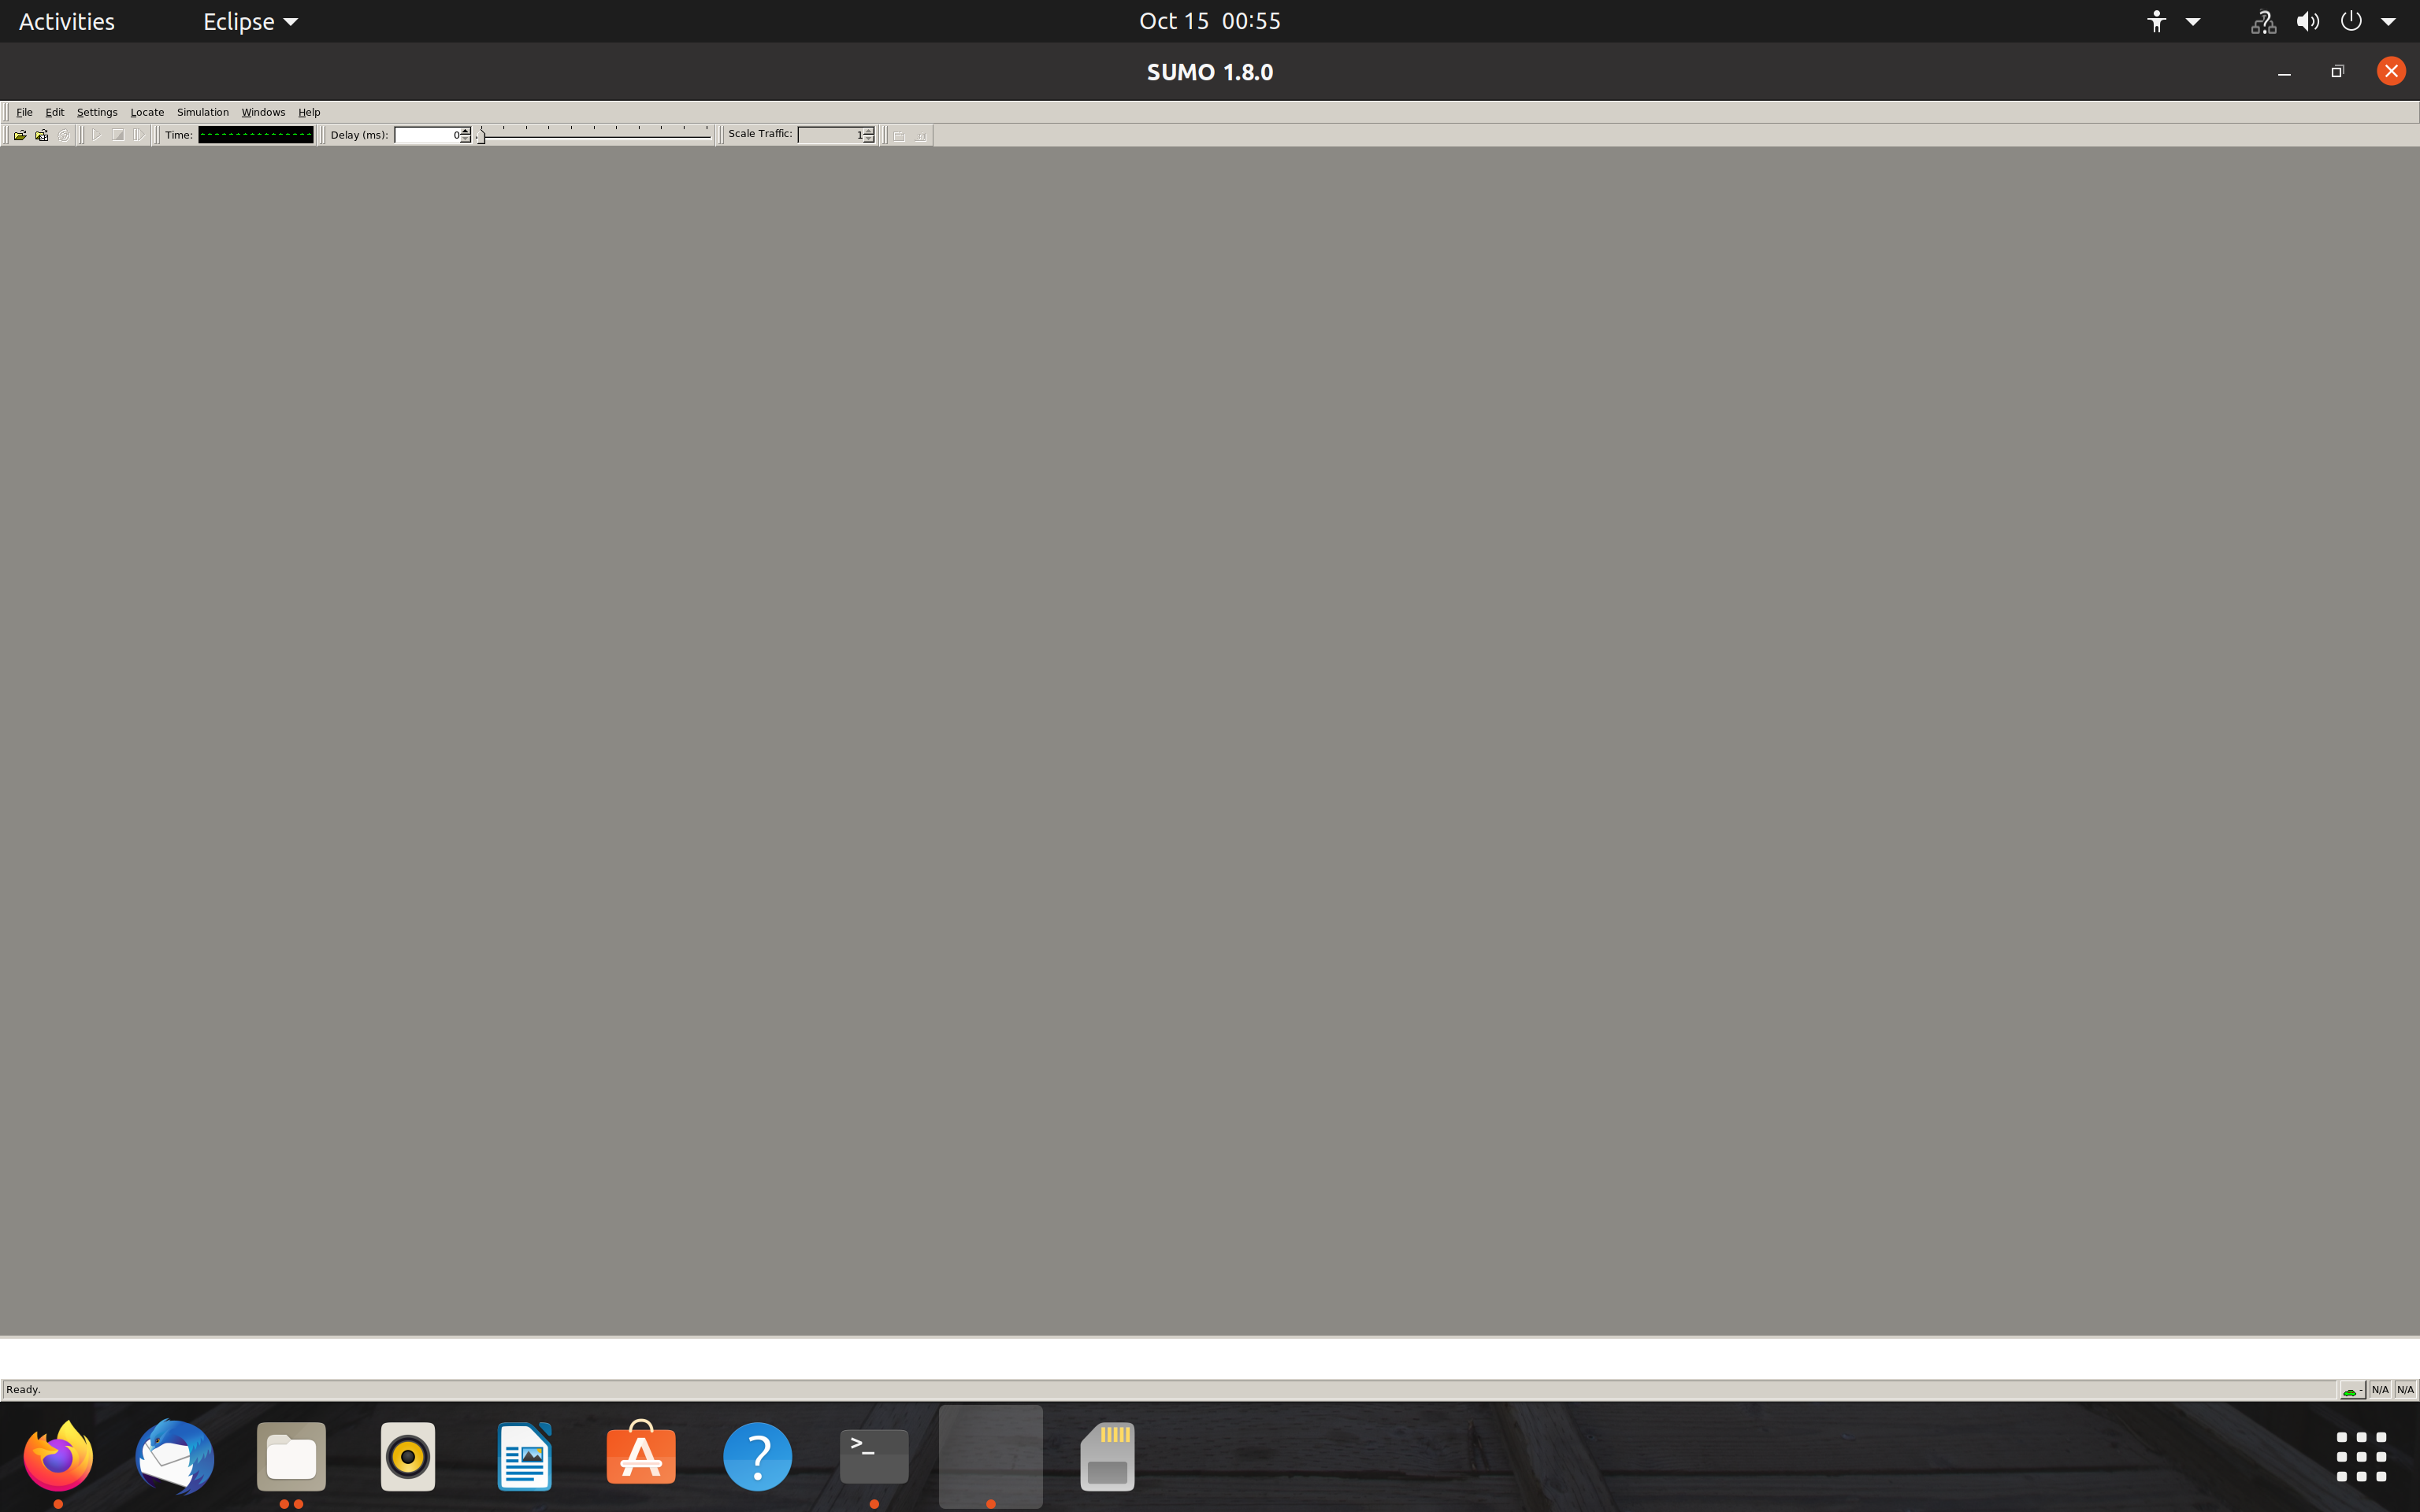Open the Help icon in the dock
Image resolution: width=2420 pixels, height=1512 pixels.
click(x=757, y=1457)
